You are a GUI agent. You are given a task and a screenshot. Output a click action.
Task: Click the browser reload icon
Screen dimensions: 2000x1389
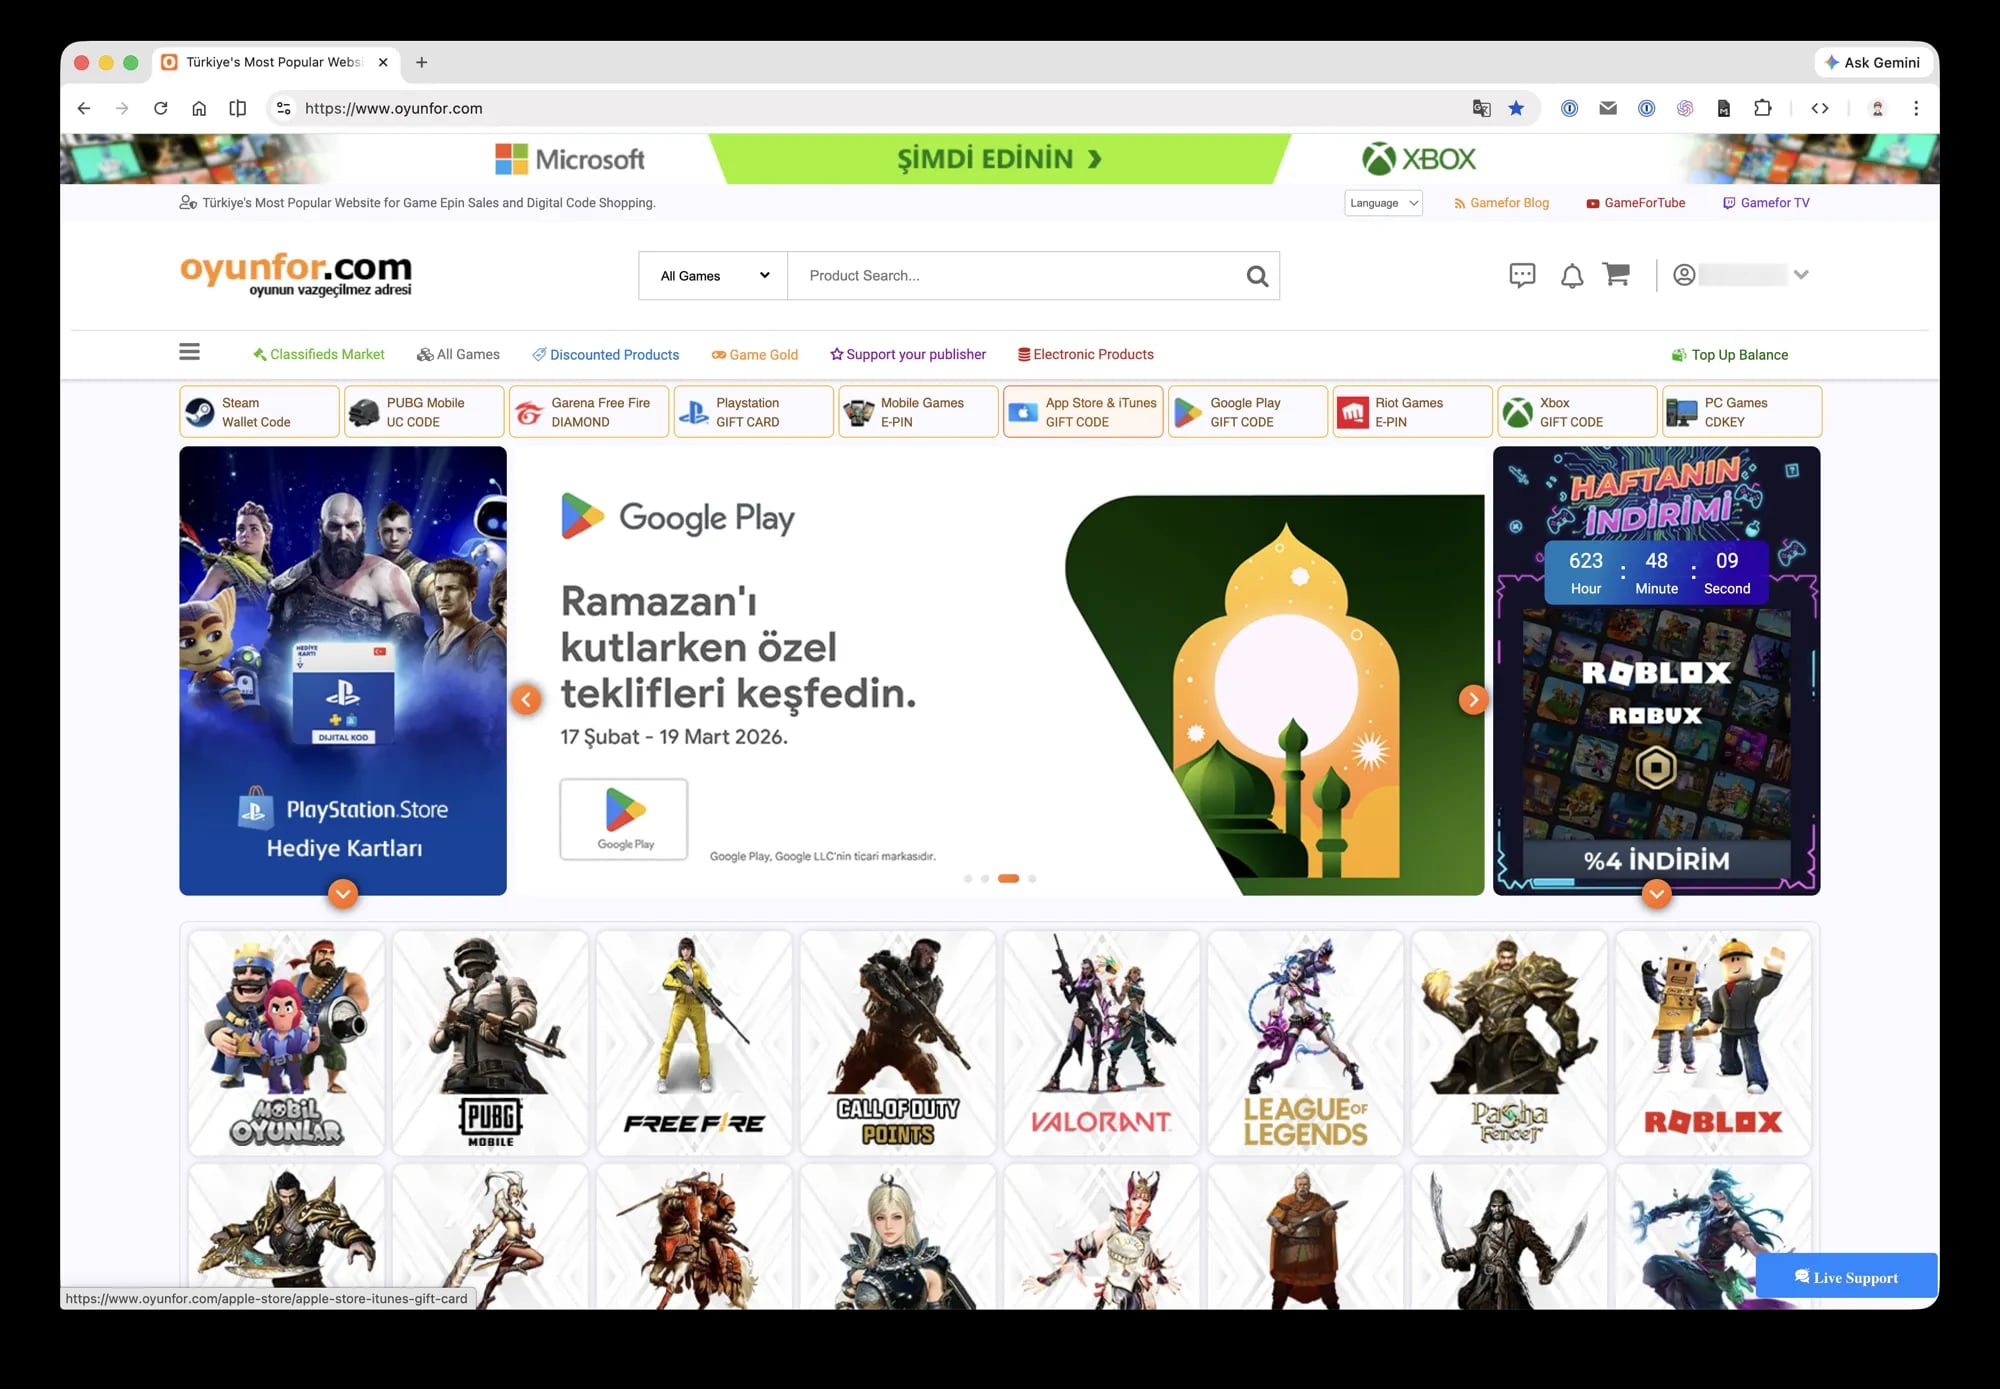(160, 108)
